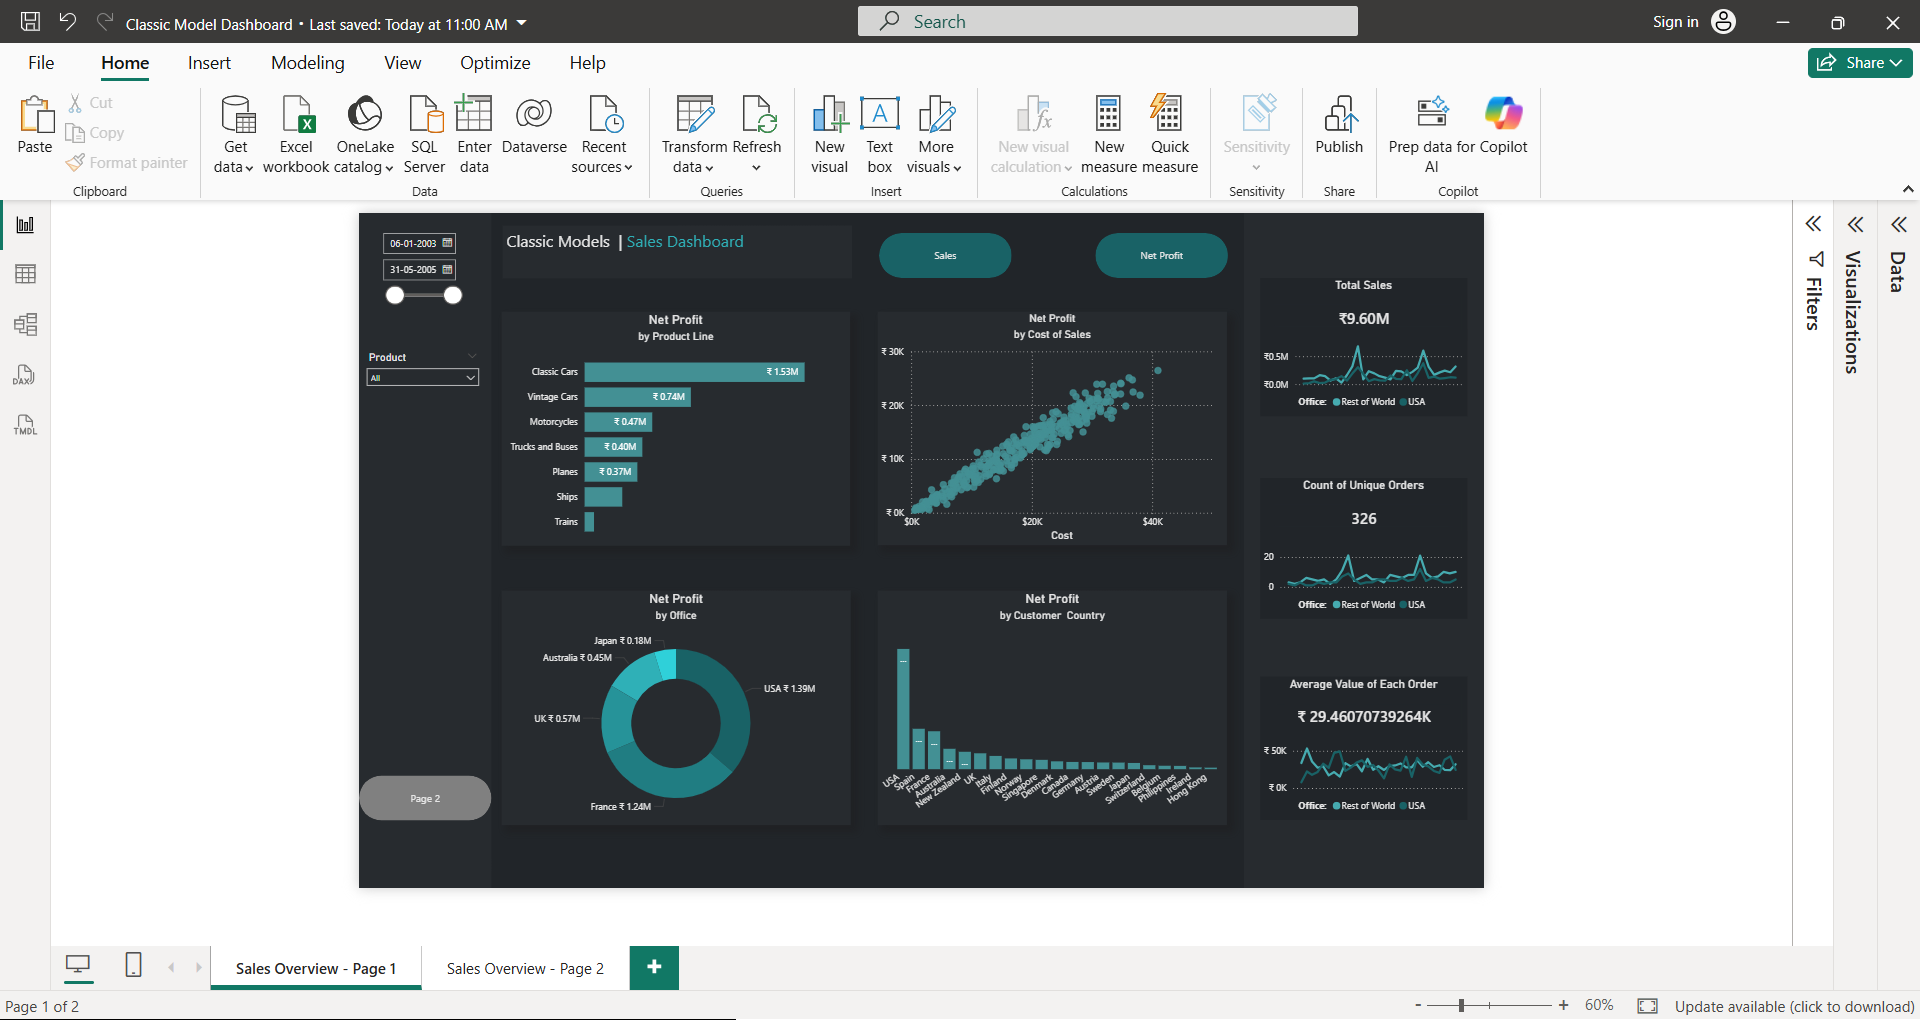This screenshot has height=1020, width=1920.
Task: Toggle the Sales bookmark button on the dashboard
Action: click(x=944, y=255)
